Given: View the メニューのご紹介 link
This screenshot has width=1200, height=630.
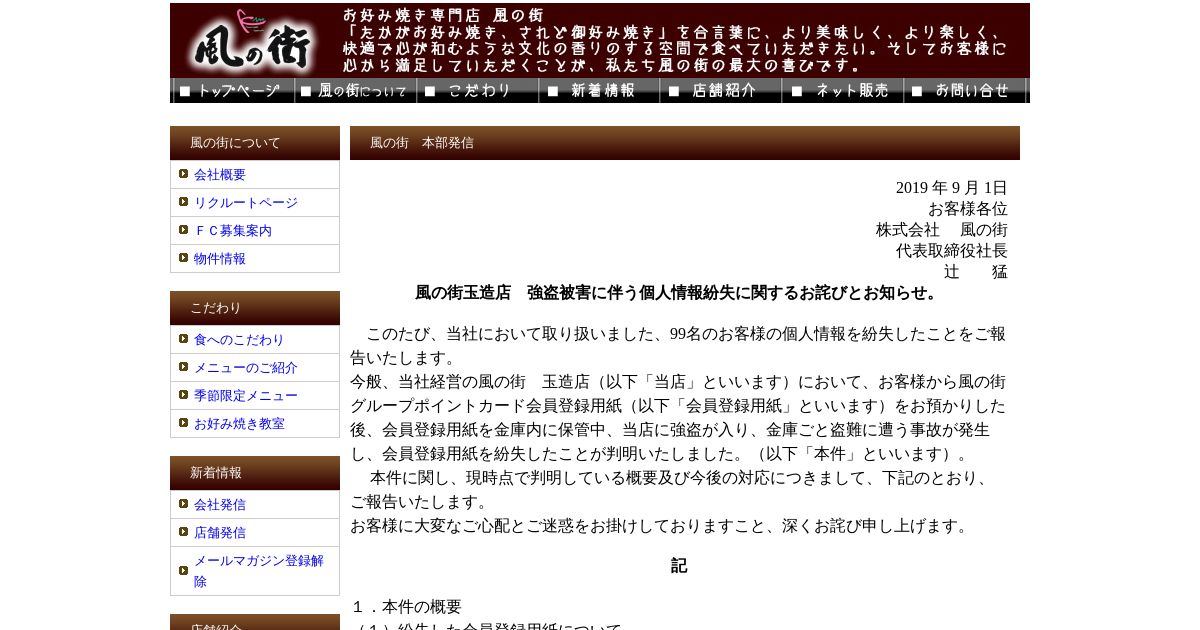Looking at the screenshot, I should click(246, 368).
